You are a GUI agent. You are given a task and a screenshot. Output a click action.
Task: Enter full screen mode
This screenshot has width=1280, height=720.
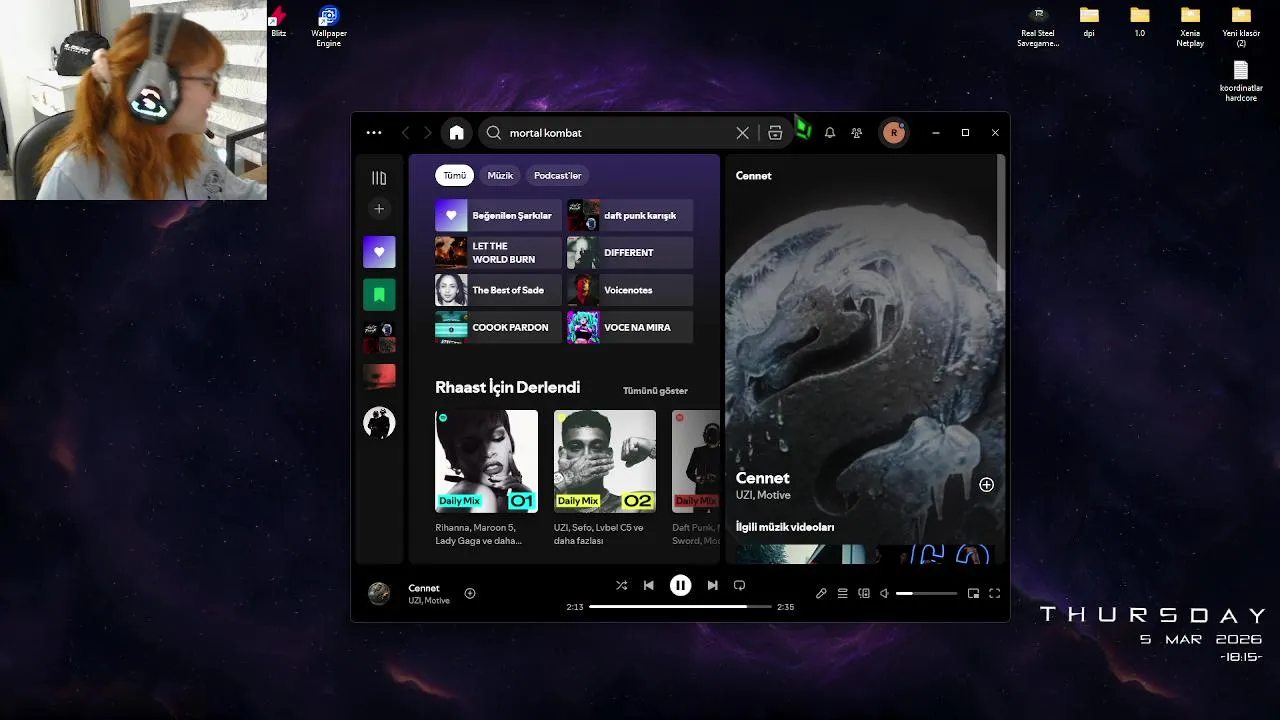coord(995,593)
